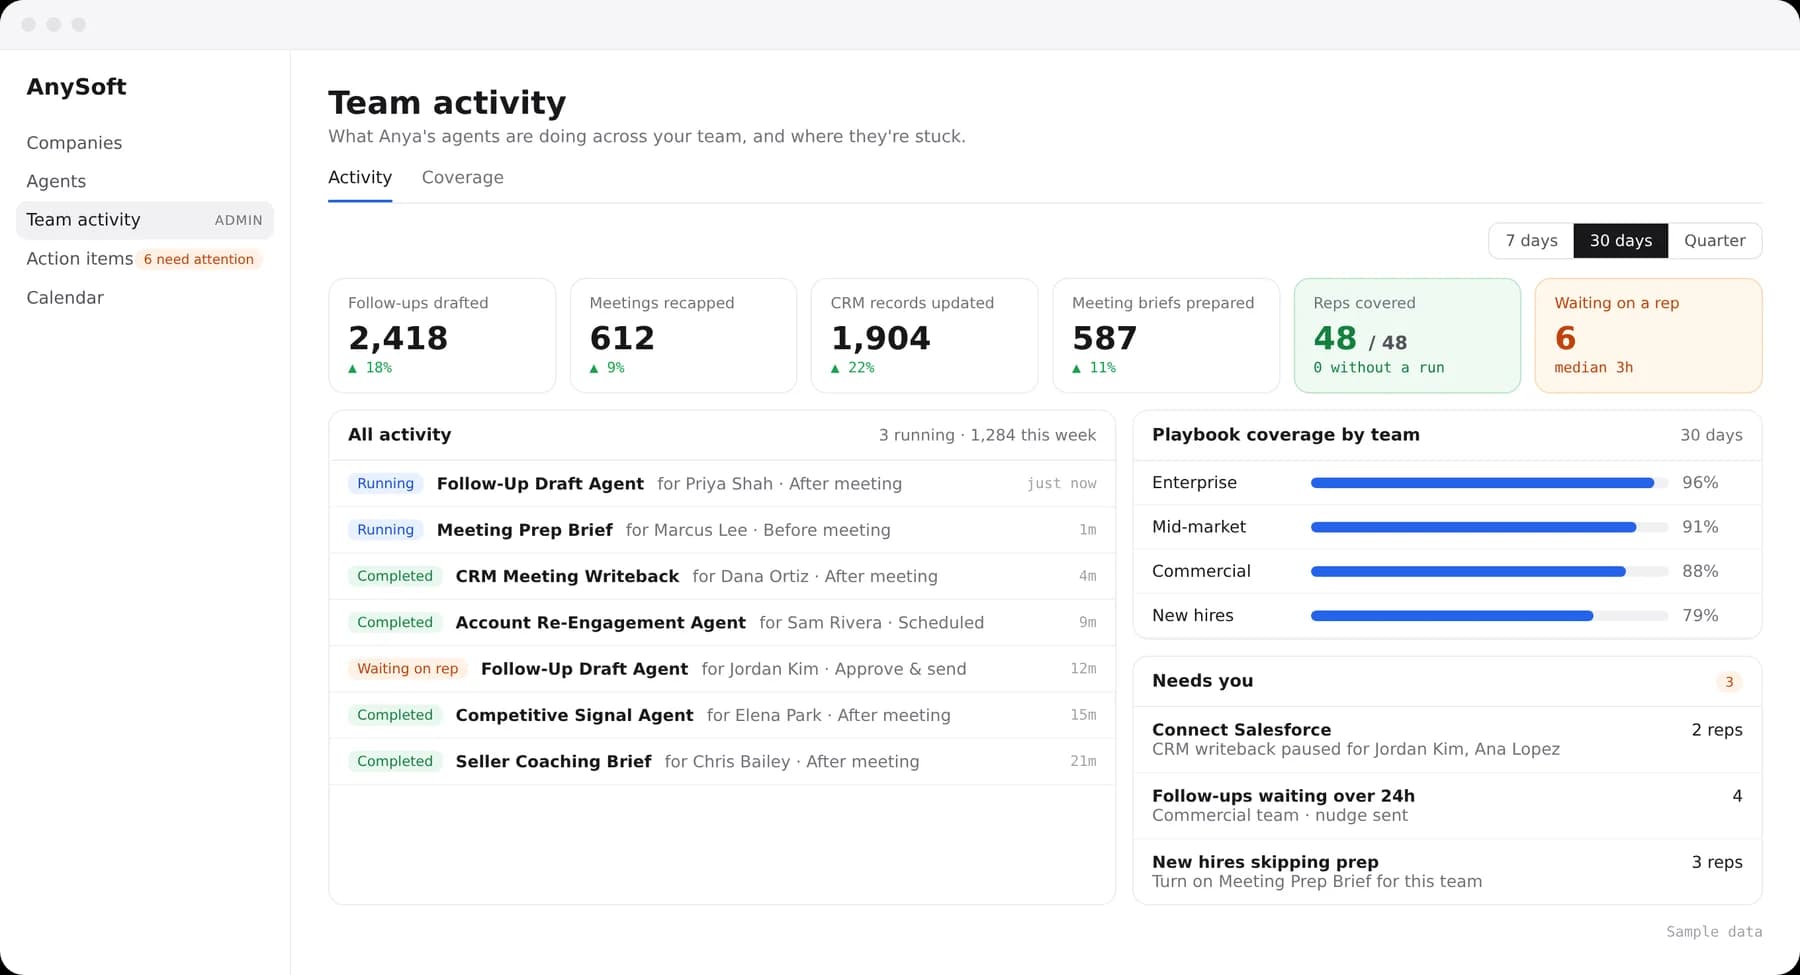This screenshot has height=975, width=1800.
Task: Open Seller Coaching Brief for Chris Bailey
Action: tap(722, 762)
